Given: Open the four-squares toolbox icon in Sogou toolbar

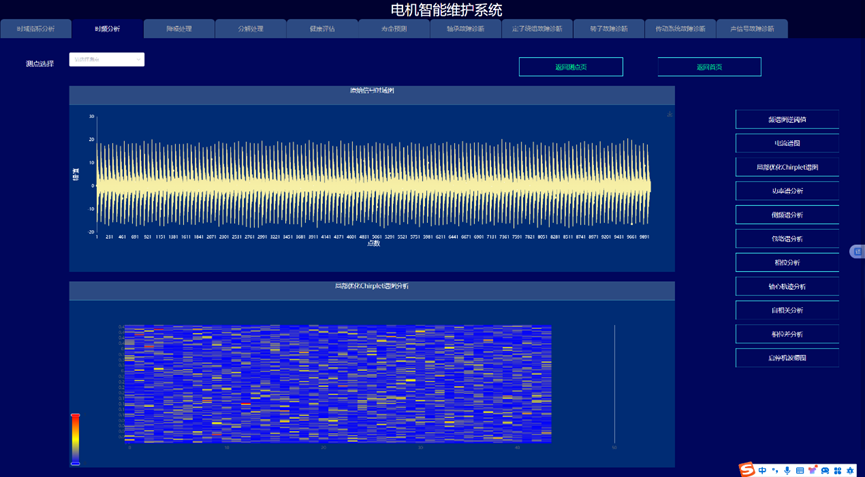Looking at the screenshot, I should (838, 470).
